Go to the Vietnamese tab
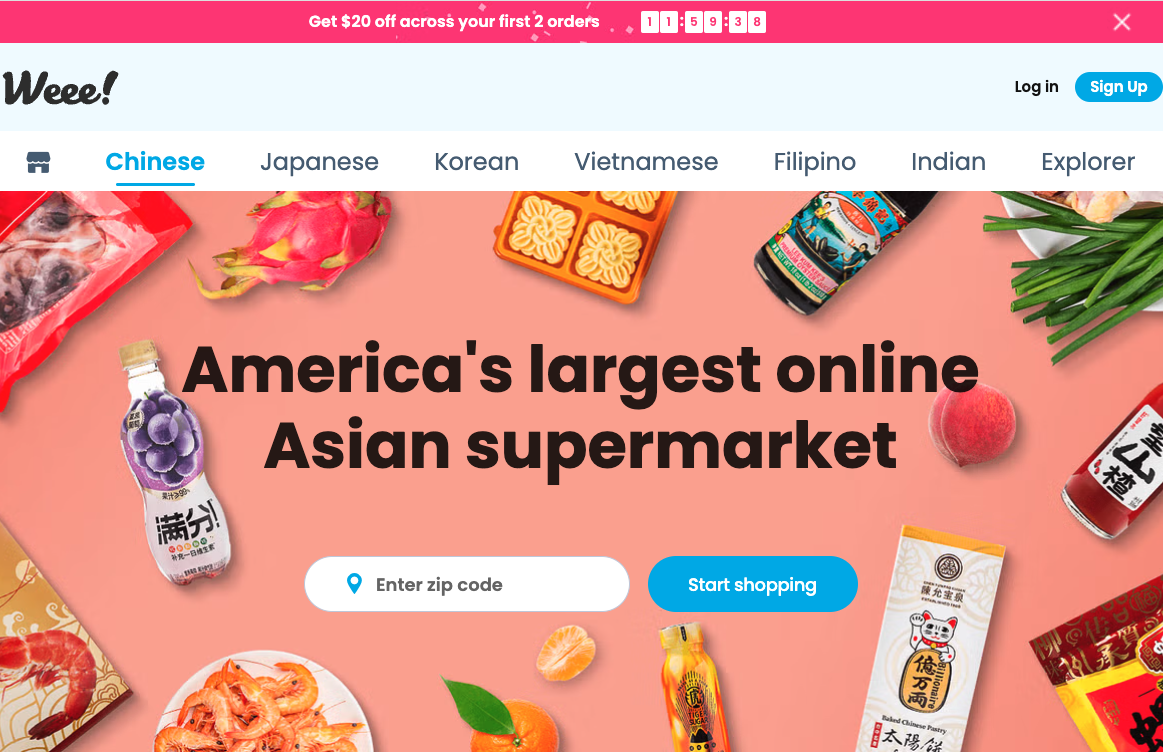The height and width of the screenshot is (752, 1163). (646, 162)
